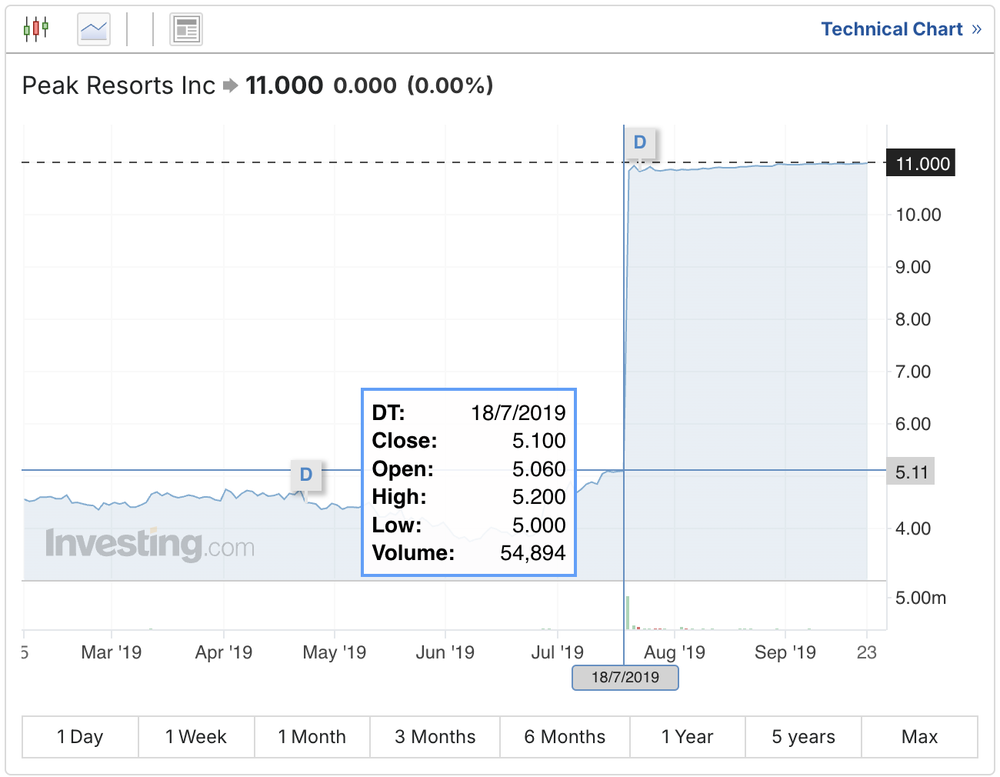Show the Max time range
The width and height of the screenshot is (1000, 777).
tap(919, 737)
